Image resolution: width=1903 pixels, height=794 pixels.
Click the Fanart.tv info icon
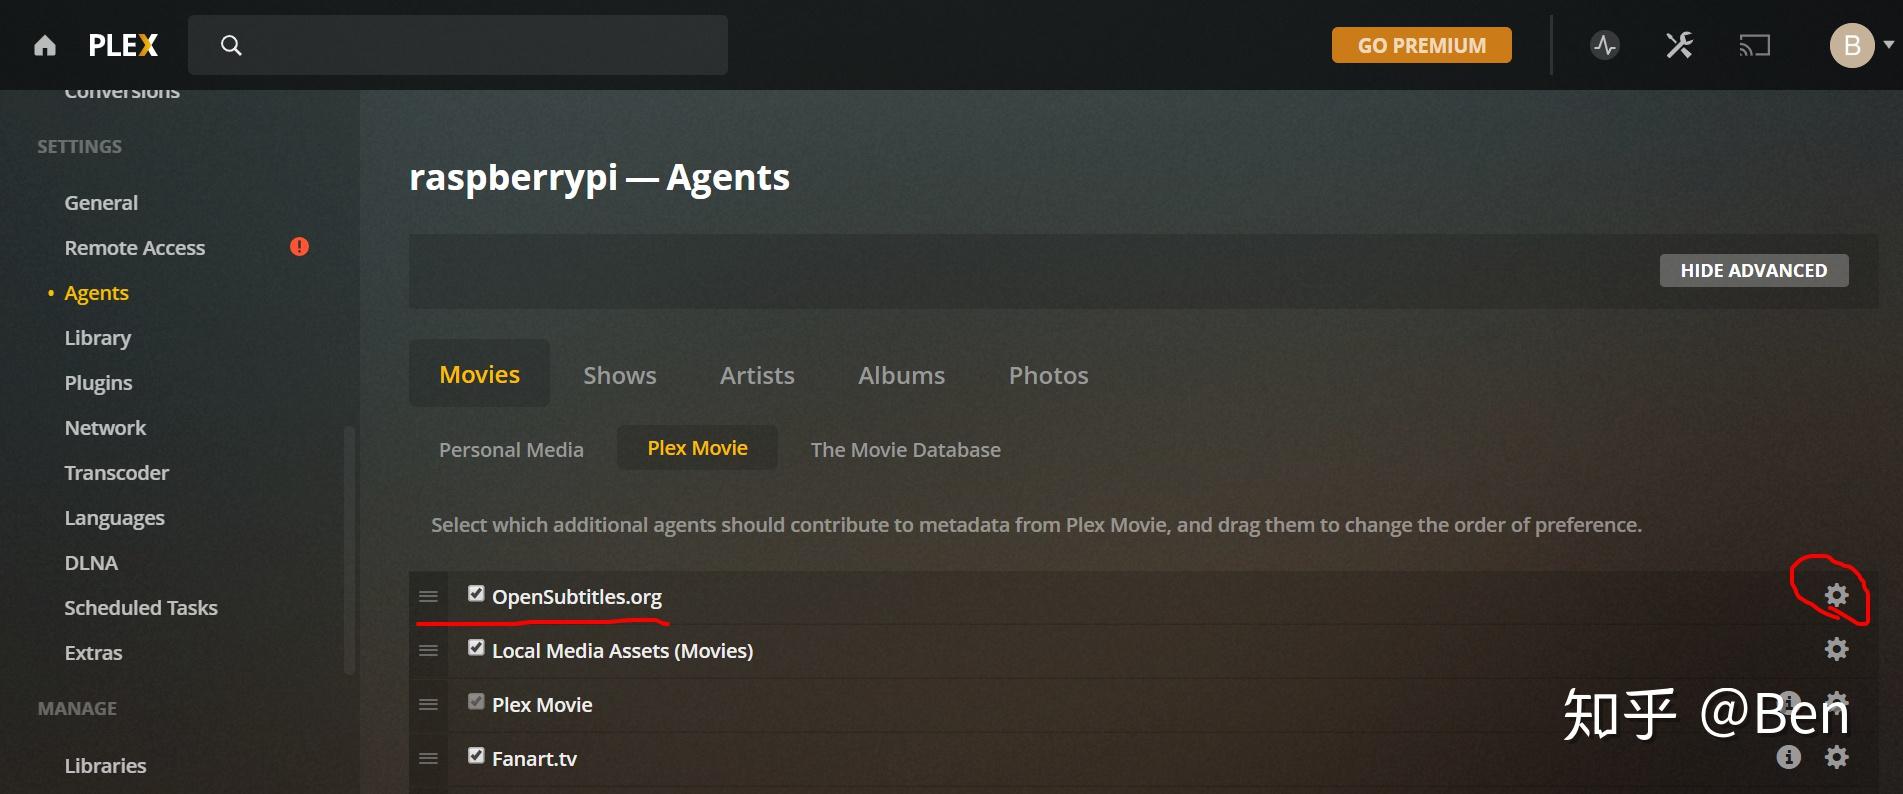click(1788, 758)
